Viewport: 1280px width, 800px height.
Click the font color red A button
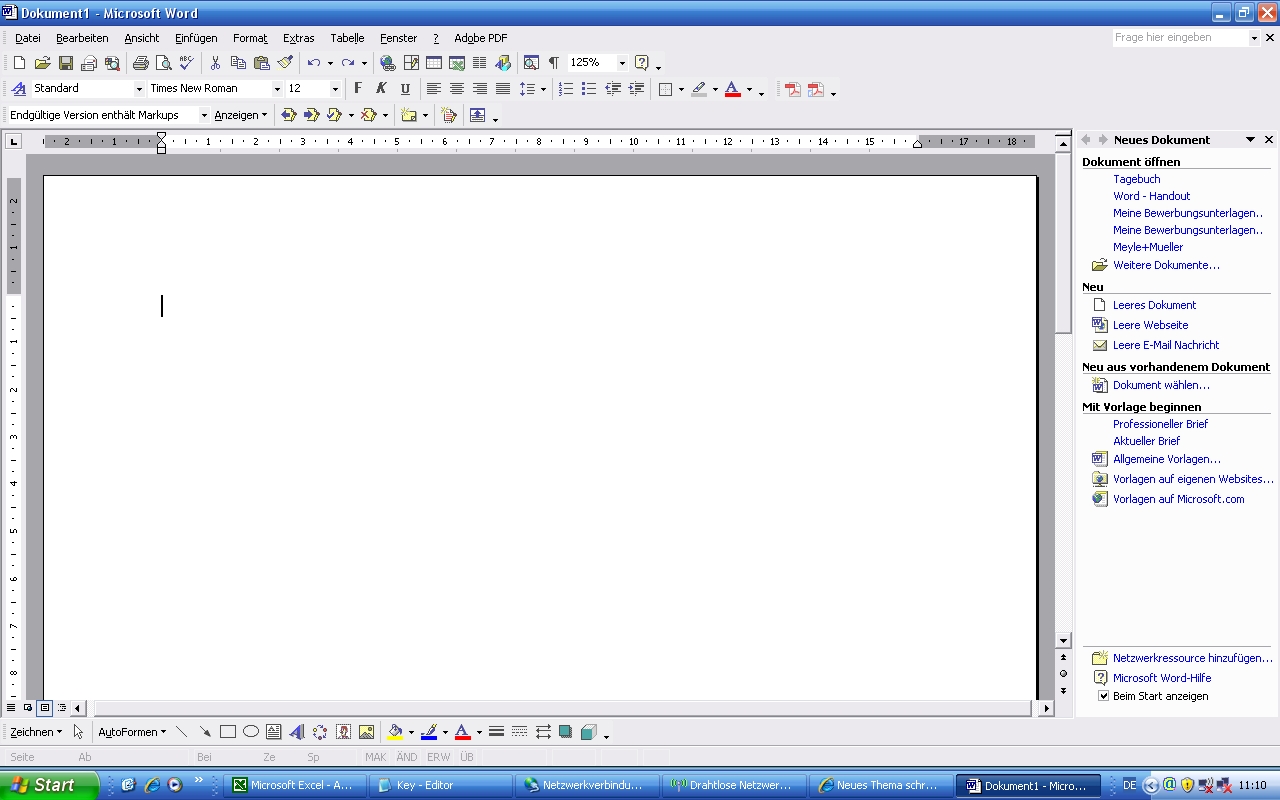click(x=732, y=89)
